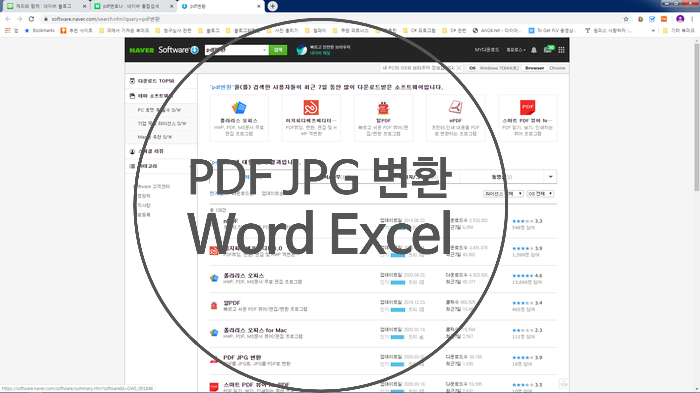
Task: Open the MY다운로드 link
Action: coord(487,50)
